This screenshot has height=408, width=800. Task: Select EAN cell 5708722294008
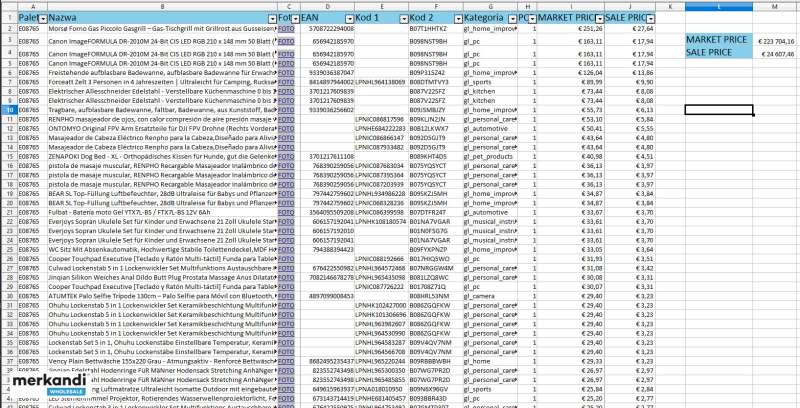point(327,29)
